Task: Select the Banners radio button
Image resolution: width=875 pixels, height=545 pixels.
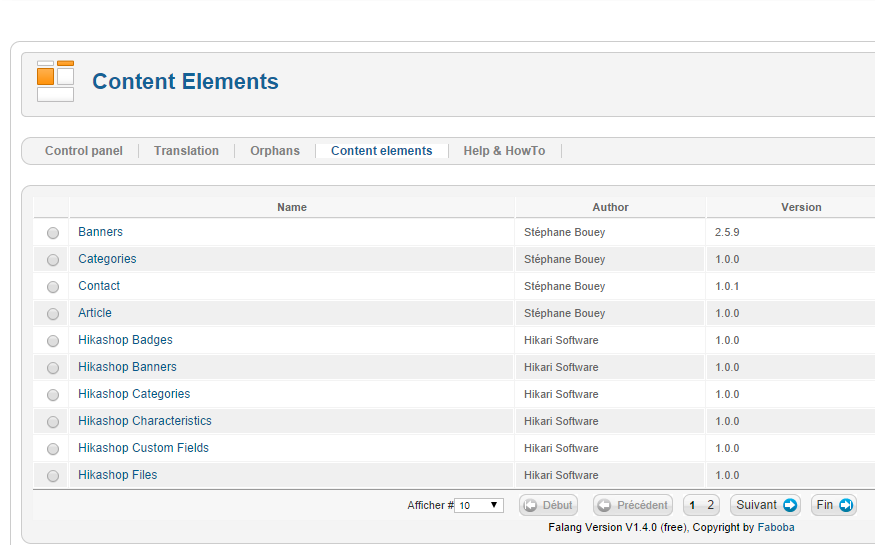Action: (x=53, y=233)
